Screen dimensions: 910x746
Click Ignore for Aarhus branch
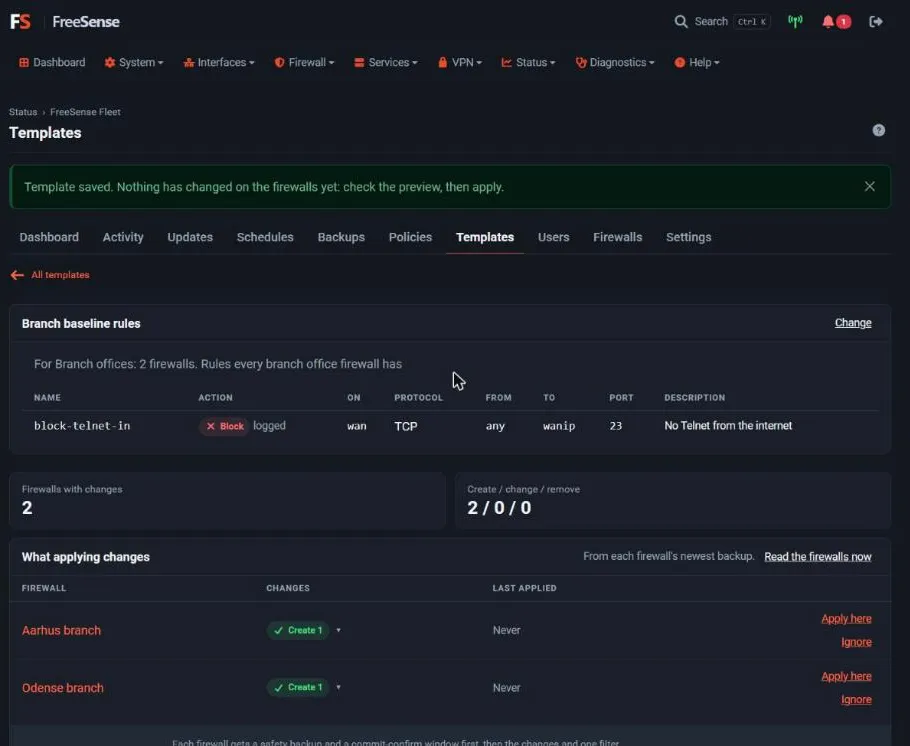(857, 642)
